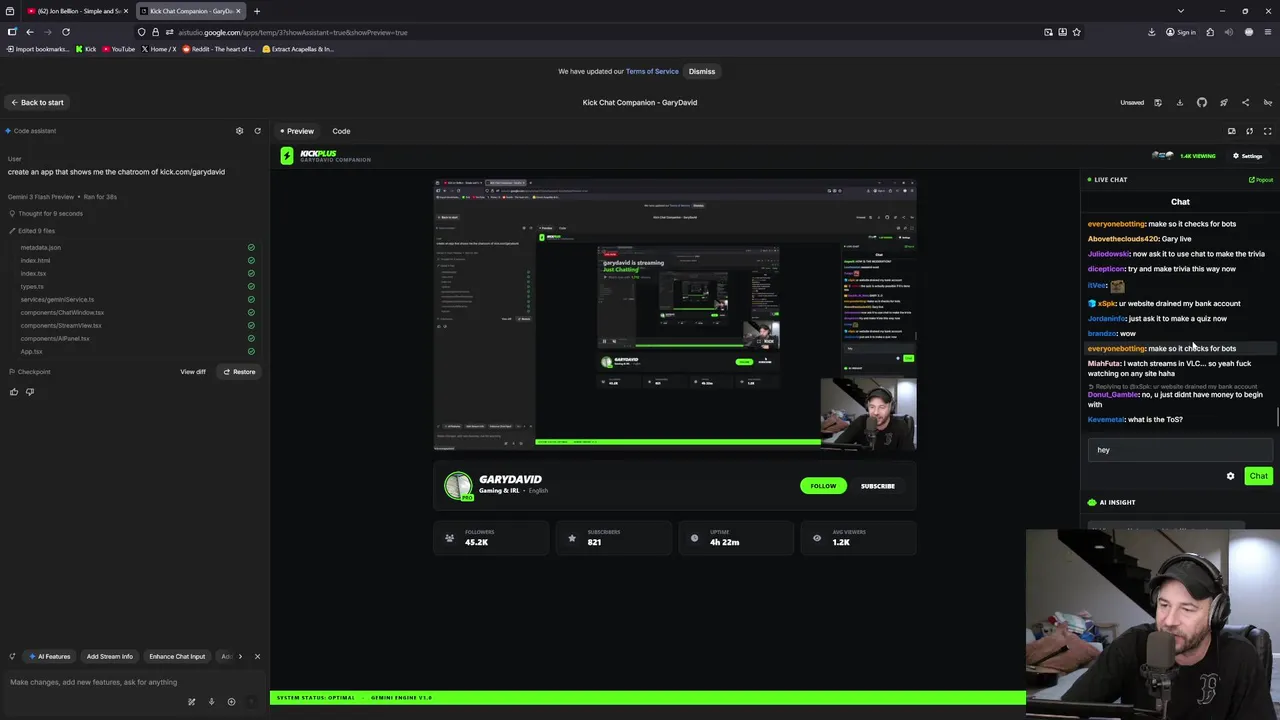1280x720 pixels.
Task: Dismiss the terms update banner
Action: (702, 71)
